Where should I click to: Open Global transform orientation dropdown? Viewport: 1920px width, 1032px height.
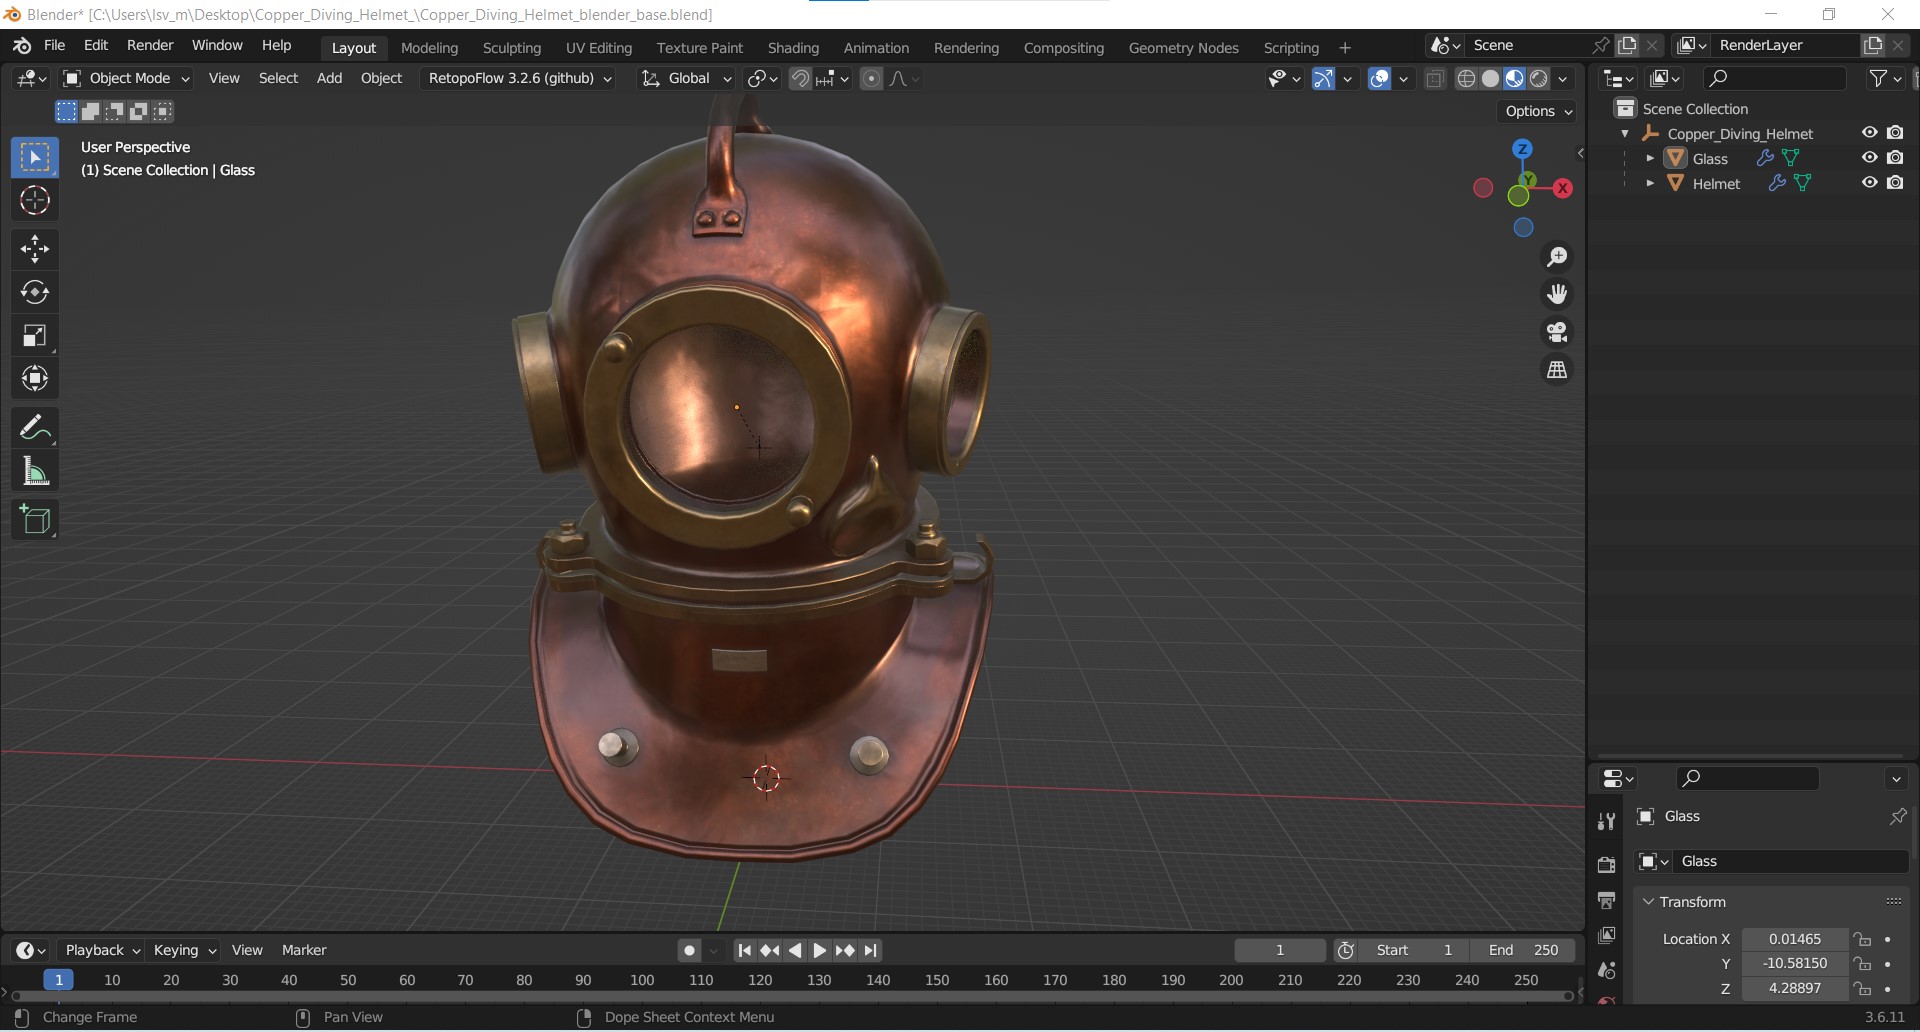(687, 78)
